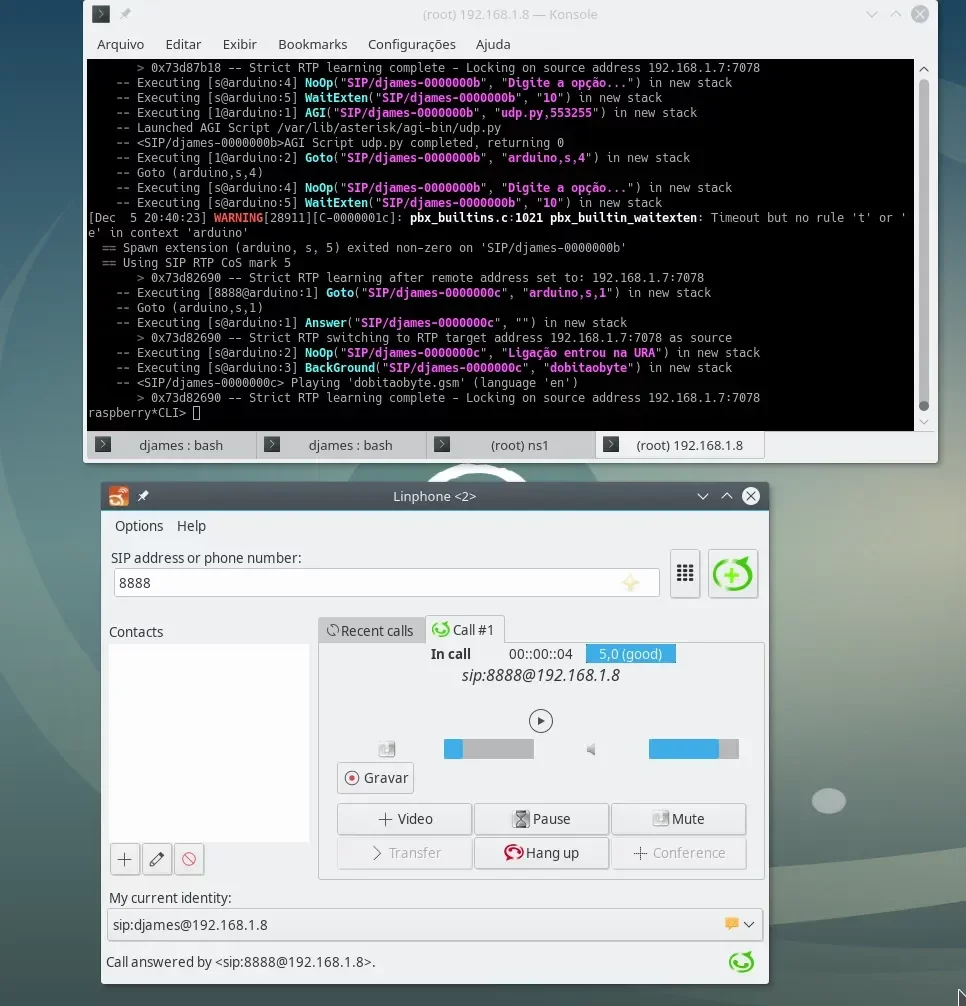Open the Linphone dial pad keypad

click(684, 574)
